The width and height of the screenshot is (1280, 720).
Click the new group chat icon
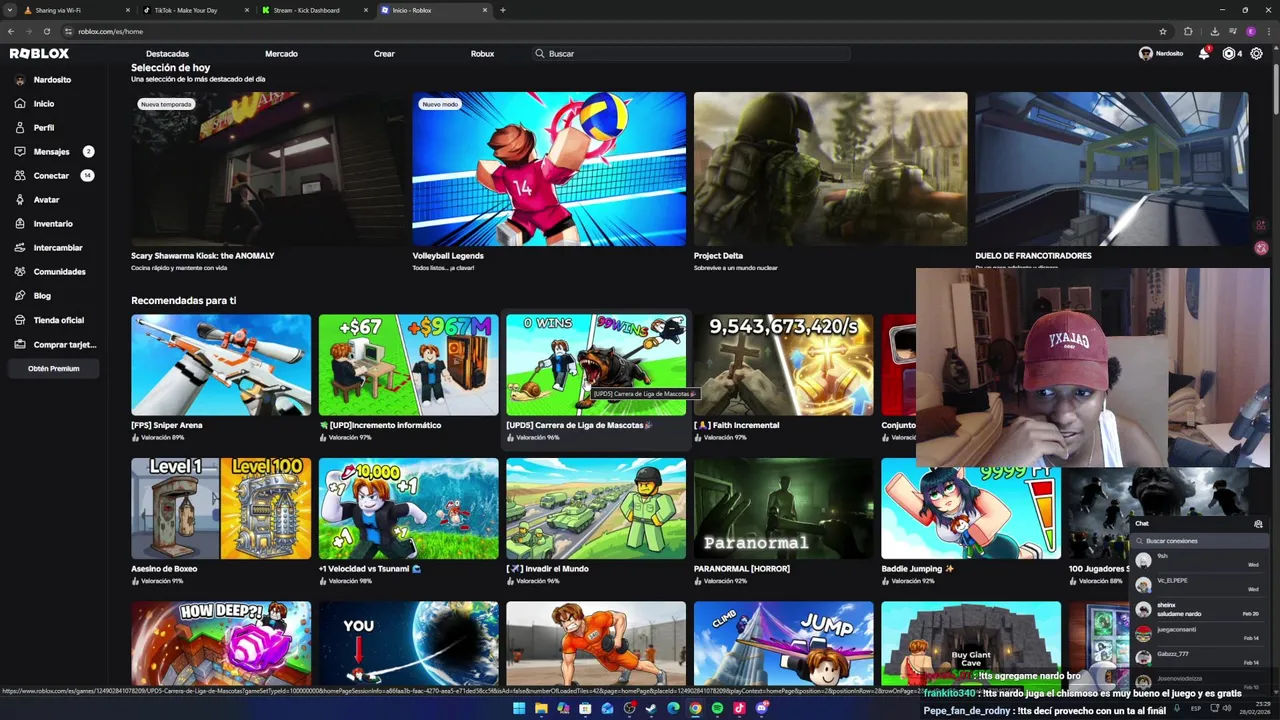tap(1258, 523)
